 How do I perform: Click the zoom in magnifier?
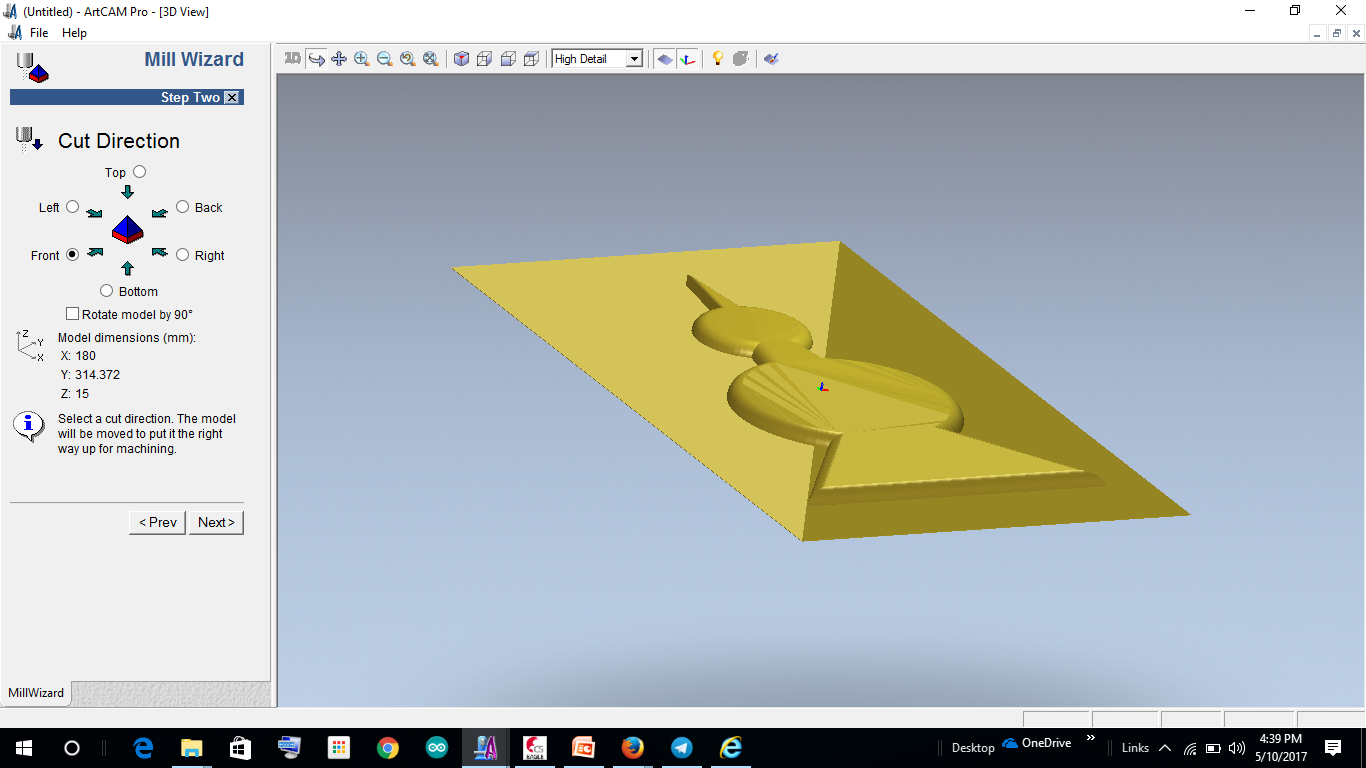362,59
